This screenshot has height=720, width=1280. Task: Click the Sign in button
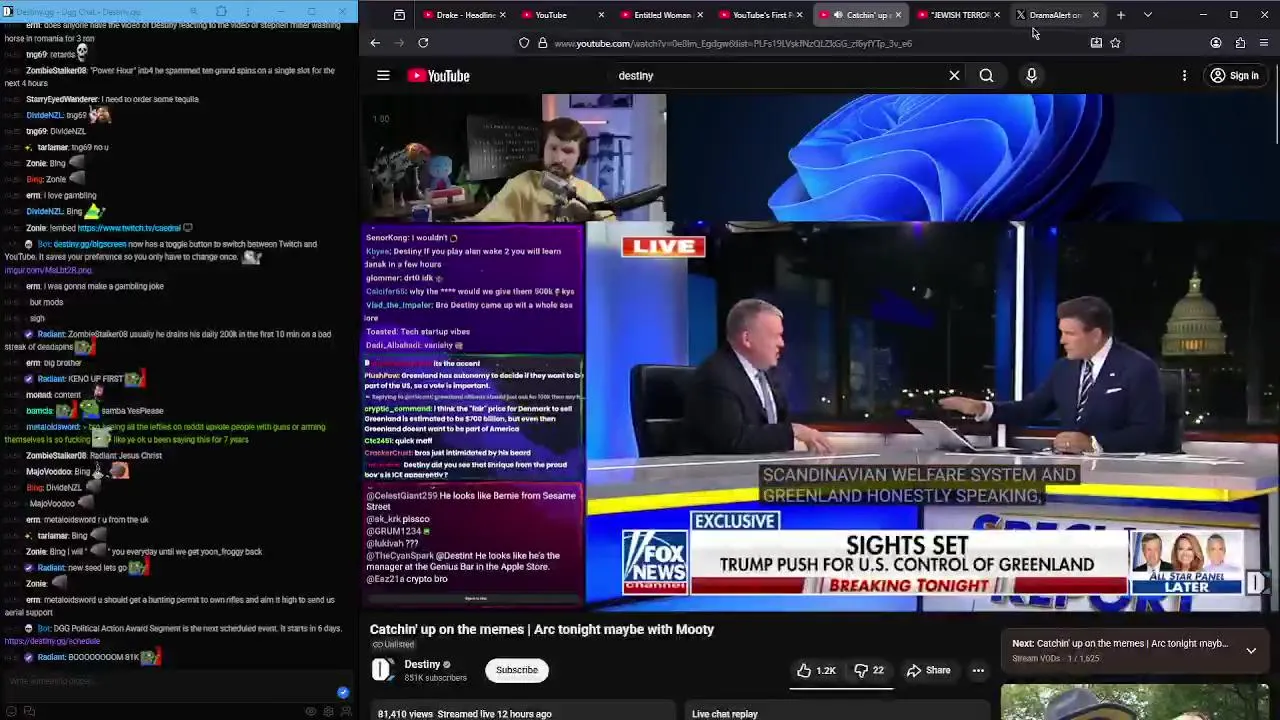point(1234,75)
